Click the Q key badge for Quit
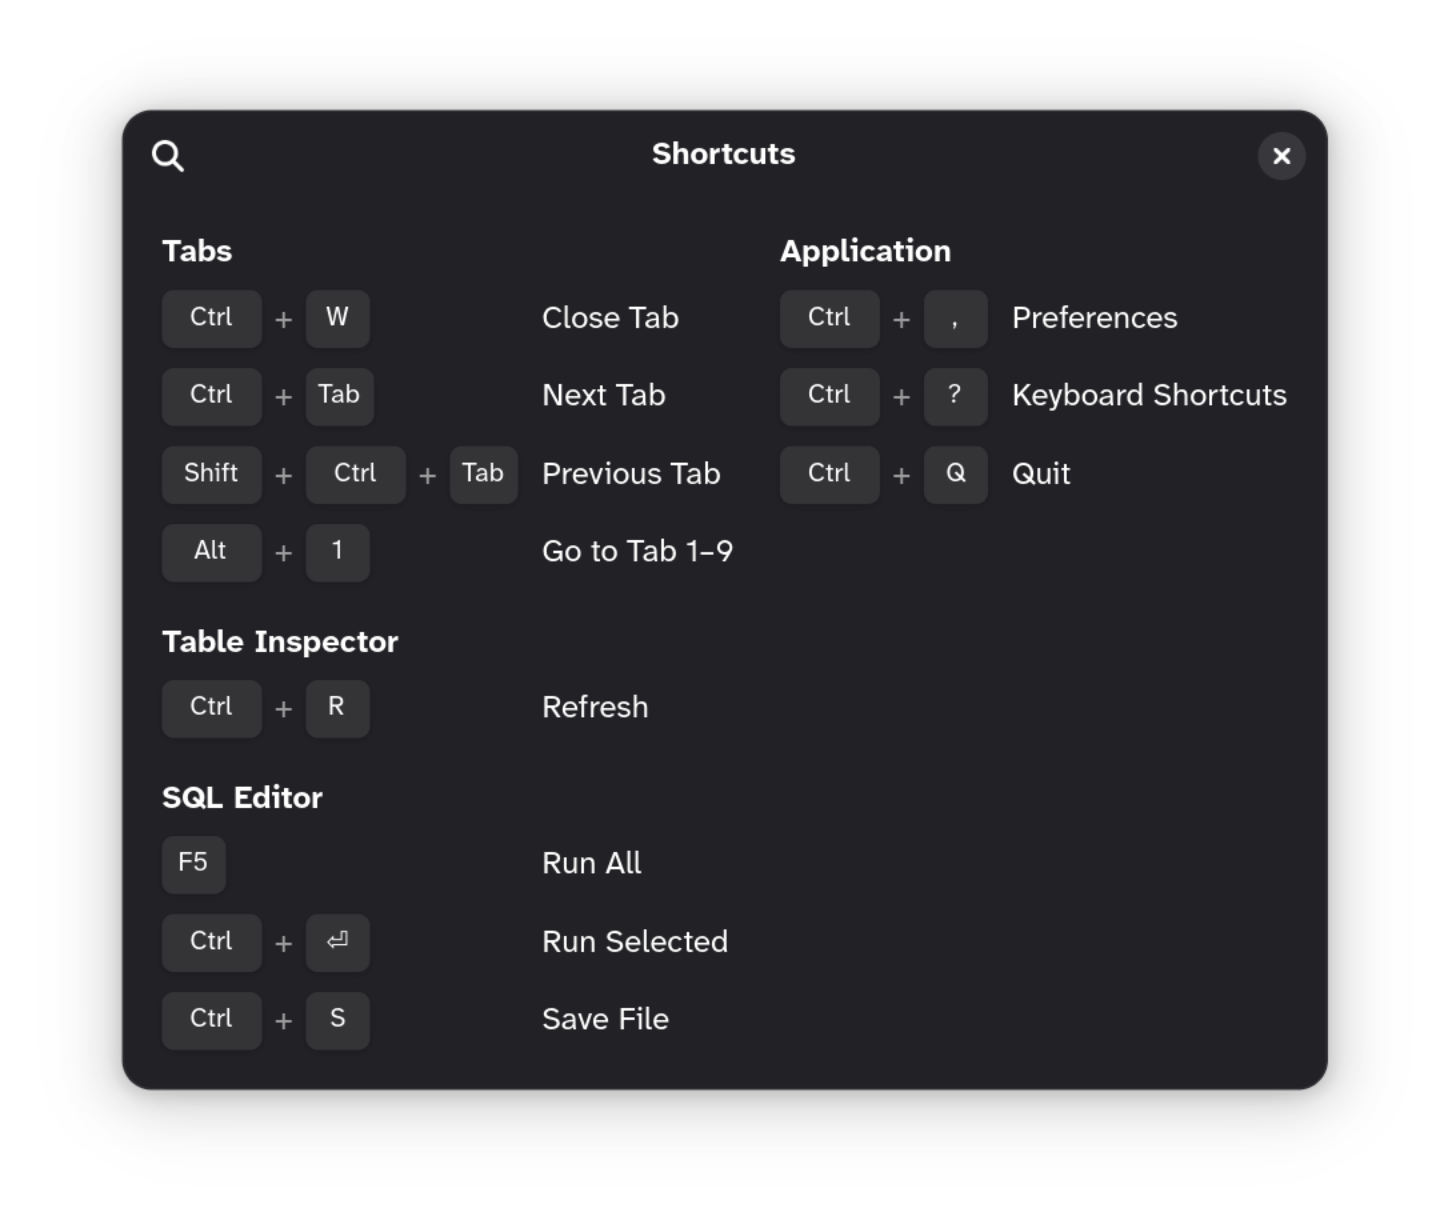This screenshot has width=1450, height=1224. coord(955,474)
